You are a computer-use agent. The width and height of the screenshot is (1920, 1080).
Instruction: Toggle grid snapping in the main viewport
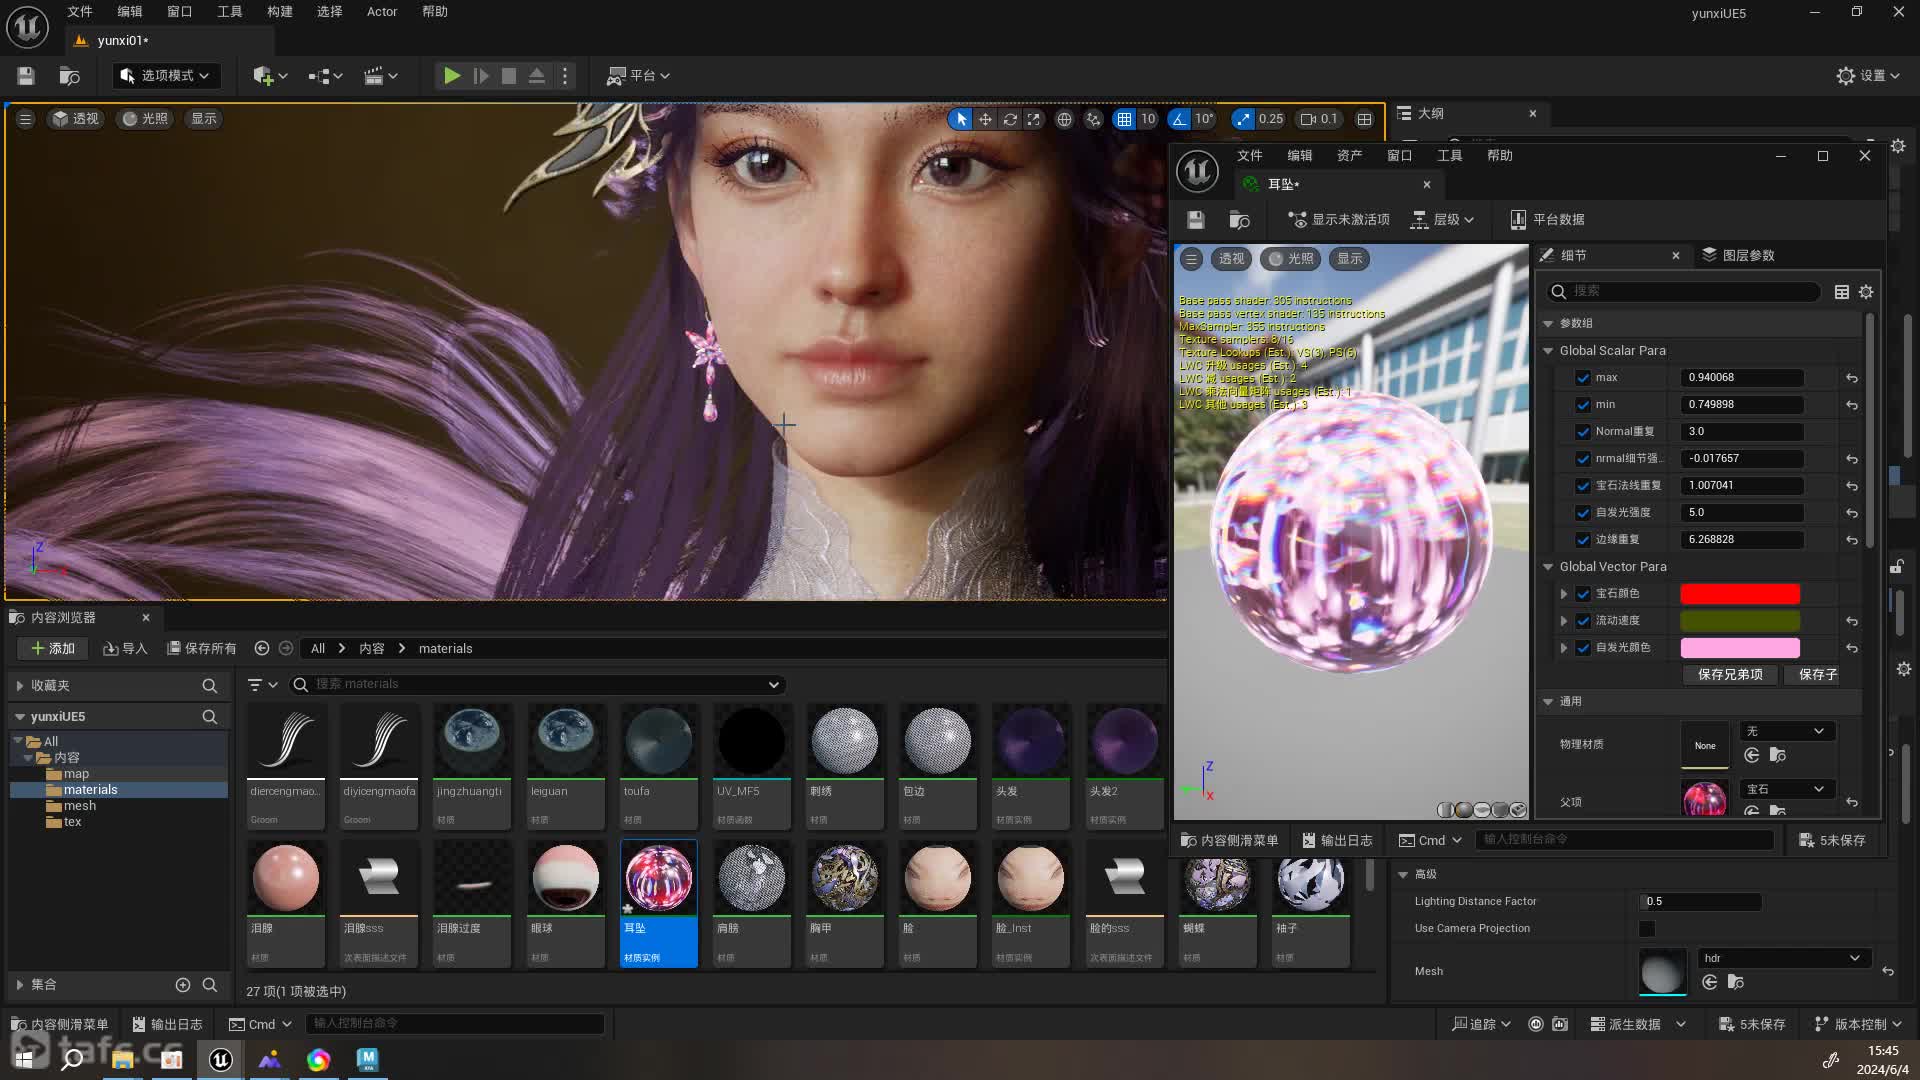1125,119
